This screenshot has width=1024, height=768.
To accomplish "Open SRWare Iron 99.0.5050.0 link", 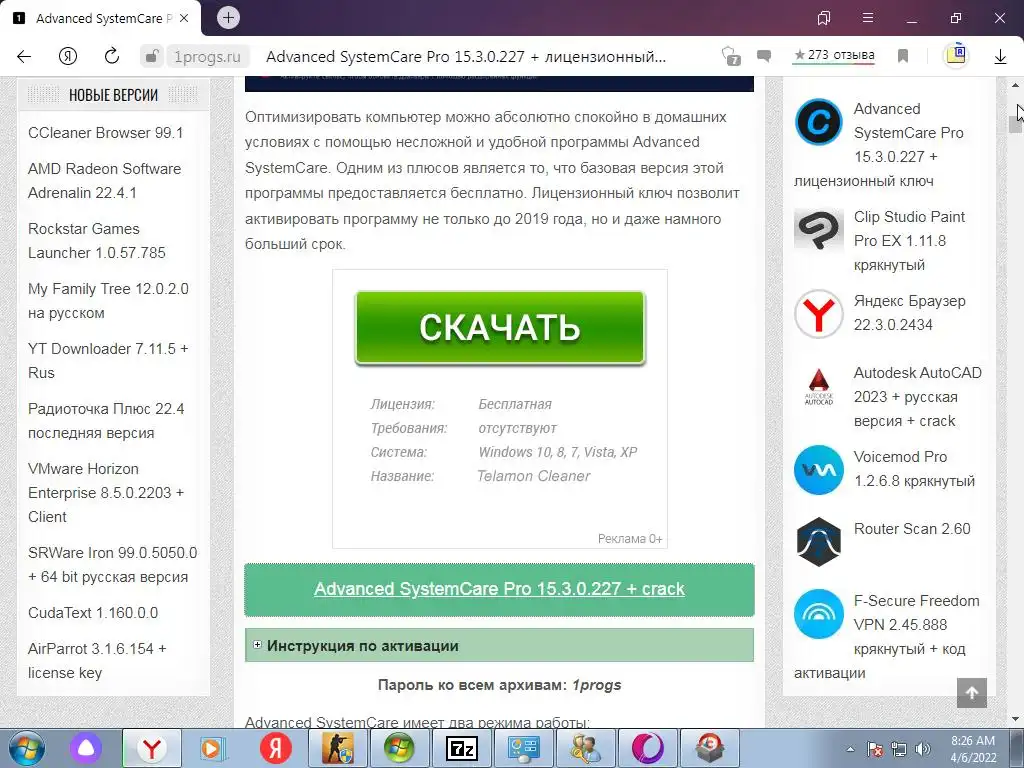I will [x=112, y=564].
